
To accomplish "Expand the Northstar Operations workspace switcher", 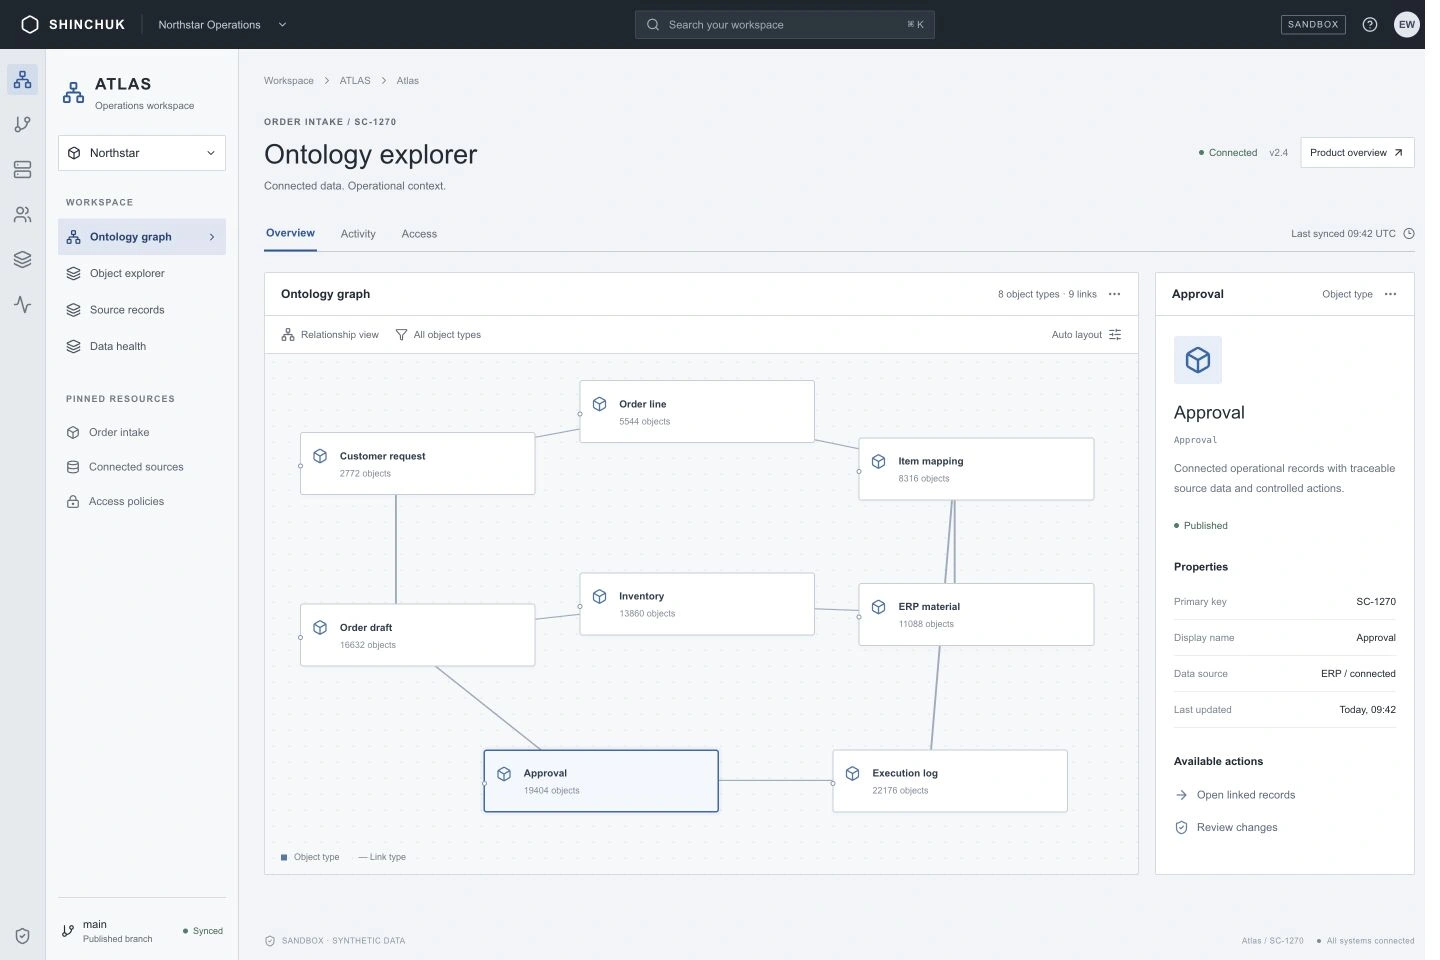I will point(222,24).
